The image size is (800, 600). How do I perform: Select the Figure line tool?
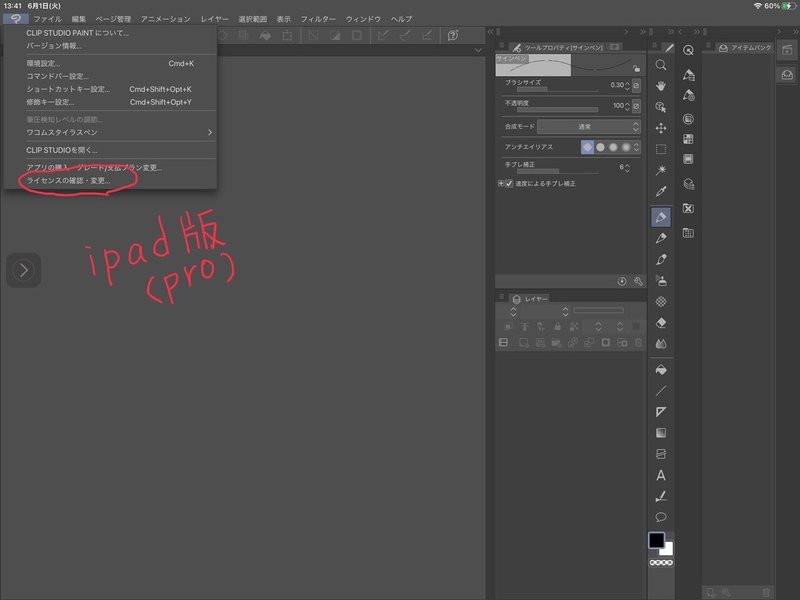pyautogui.click(x=661, y=391)
